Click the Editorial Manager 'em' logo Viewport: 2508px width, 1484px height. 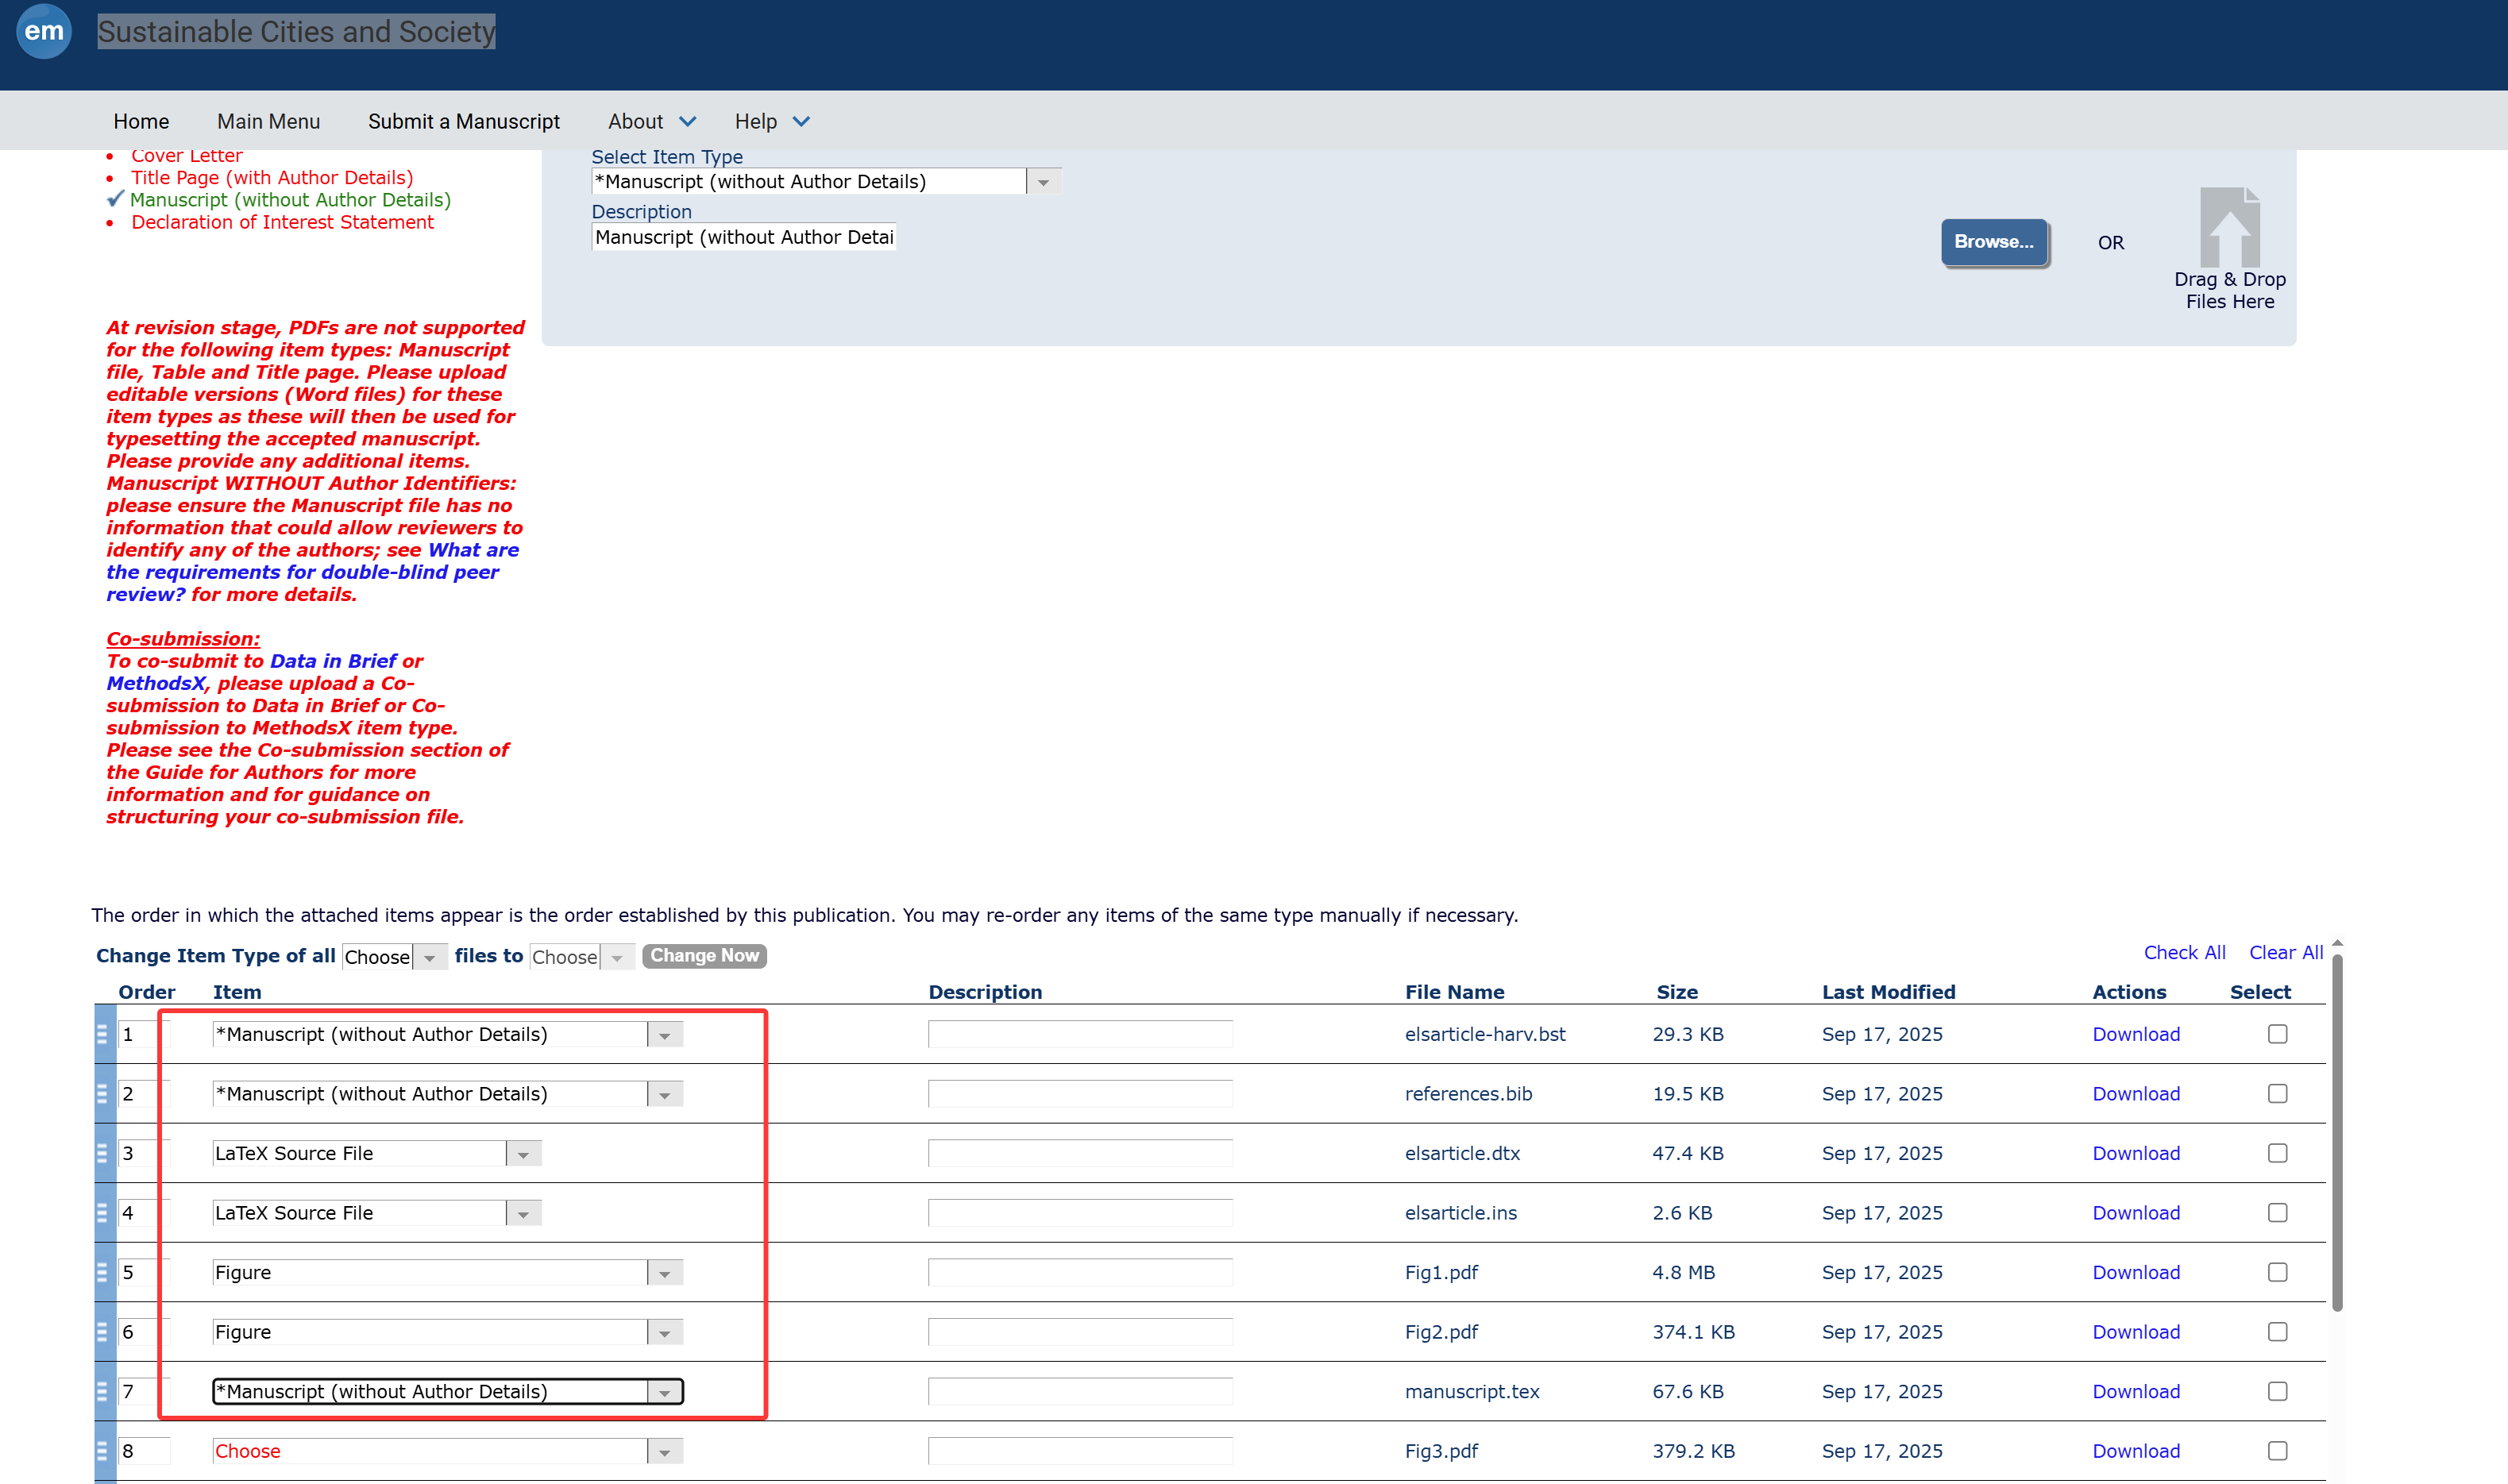(44, 32)
